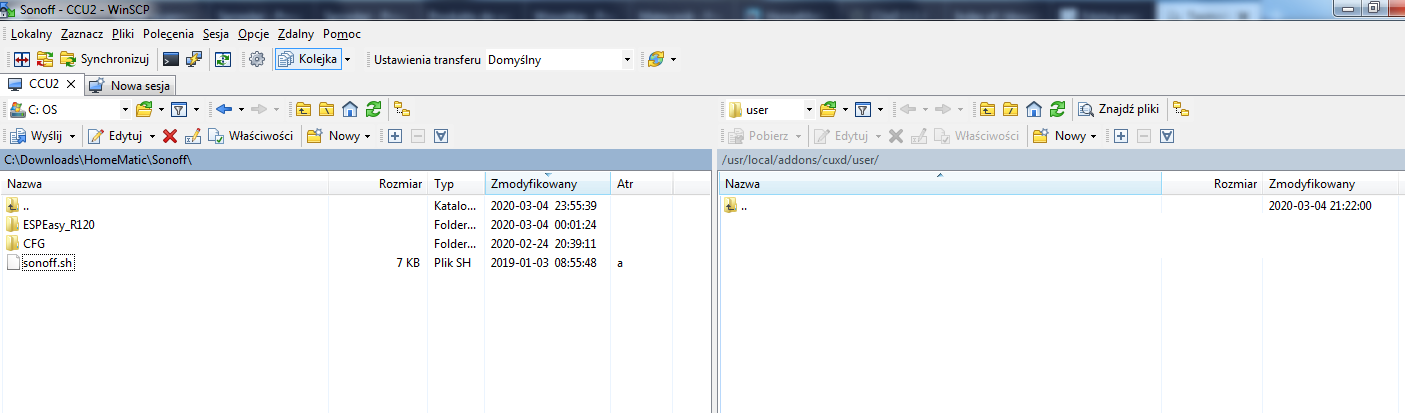Sort local files by Zmodyfikowany column
This screenshot has height=413, width=1405.
[547, 184]
